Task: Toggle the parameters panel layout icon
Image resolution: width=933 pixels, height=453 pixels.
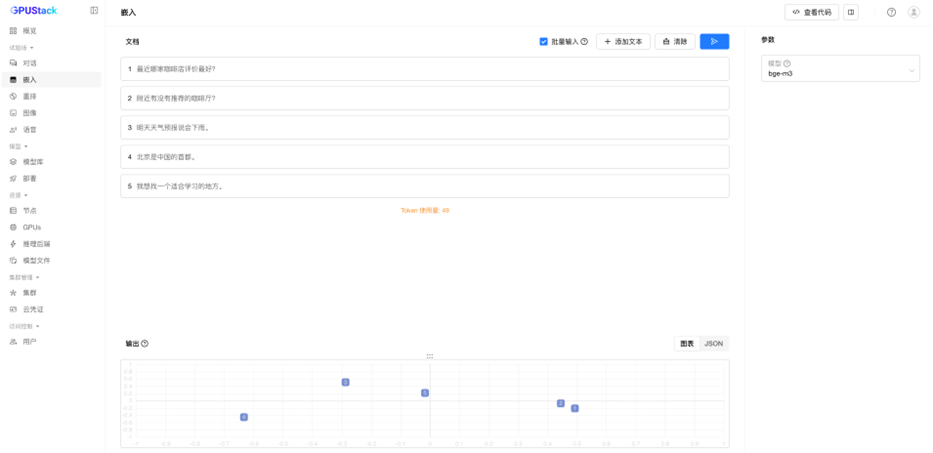Action: click(851, 12)
